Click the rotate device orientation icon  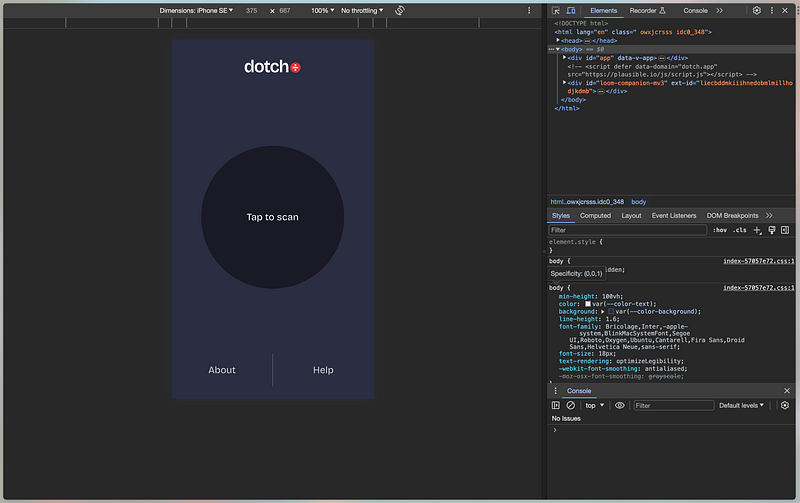point(399,10)
